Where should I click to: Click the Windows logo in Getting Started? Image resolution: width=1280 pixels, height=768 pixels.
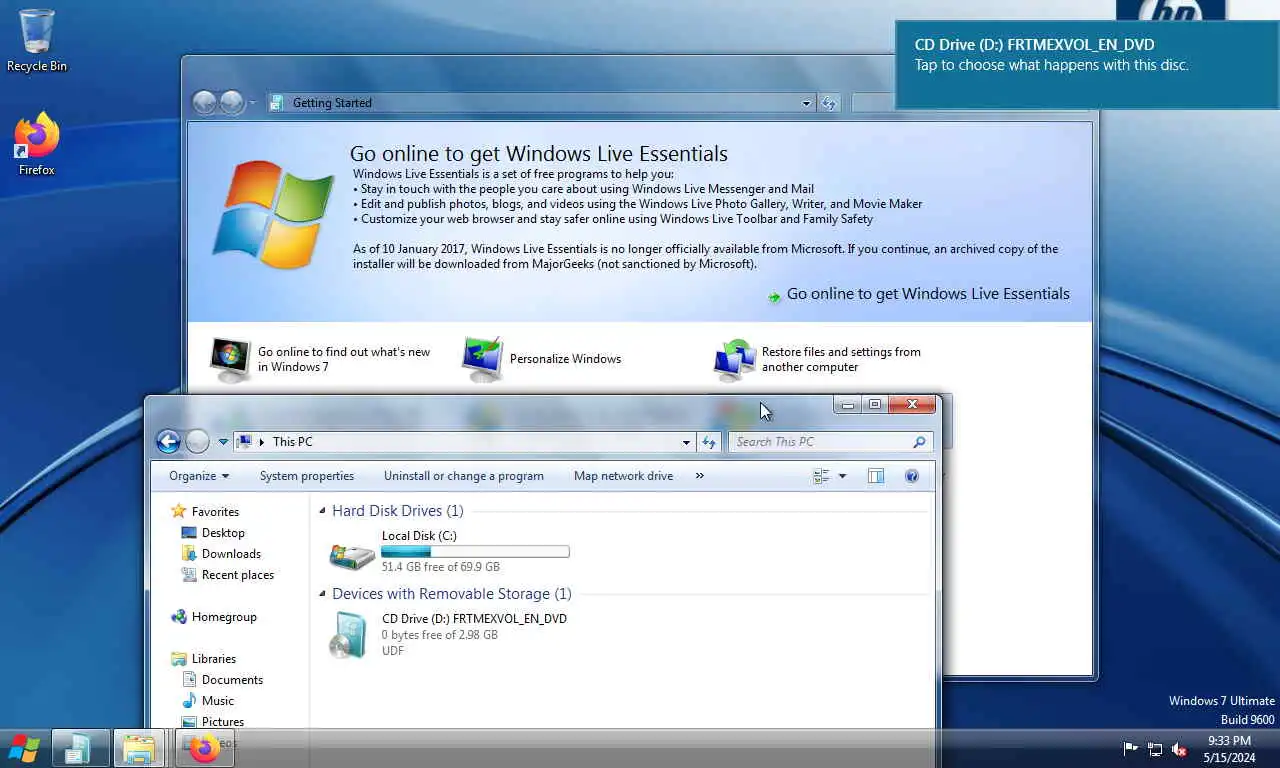click(273, 214)
